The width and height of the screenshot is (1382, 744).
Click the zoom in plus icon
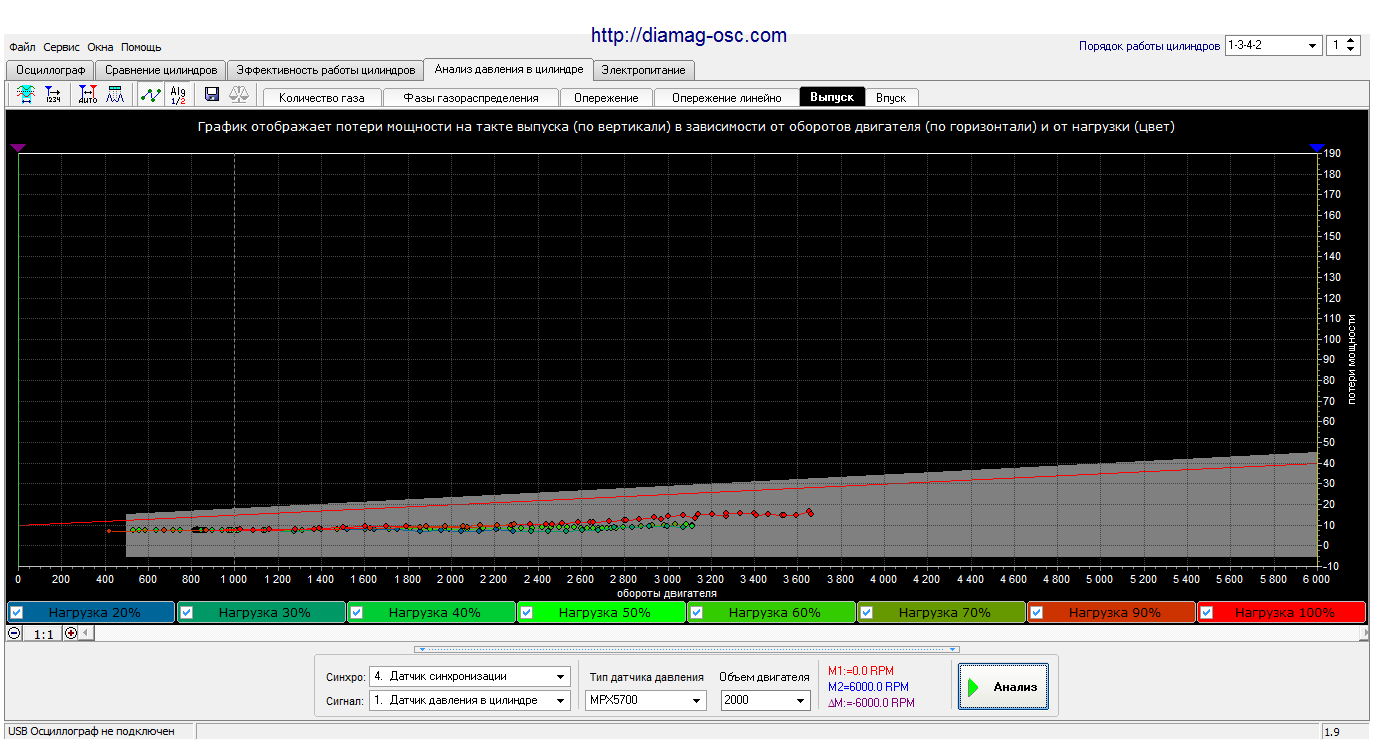pos(71,633)
